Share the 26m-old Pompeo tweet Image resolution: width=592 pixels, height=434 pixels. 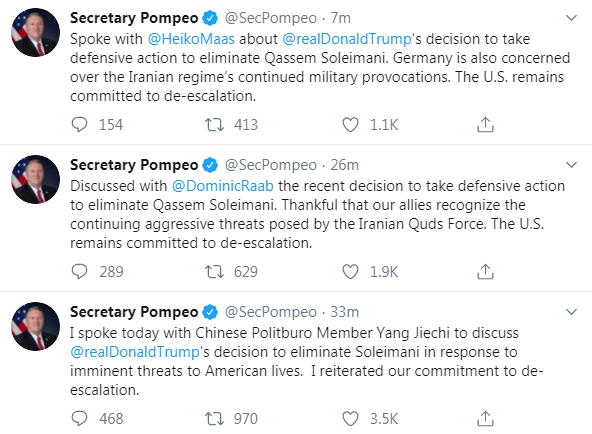pyautogui.click(x=485, y=271)
